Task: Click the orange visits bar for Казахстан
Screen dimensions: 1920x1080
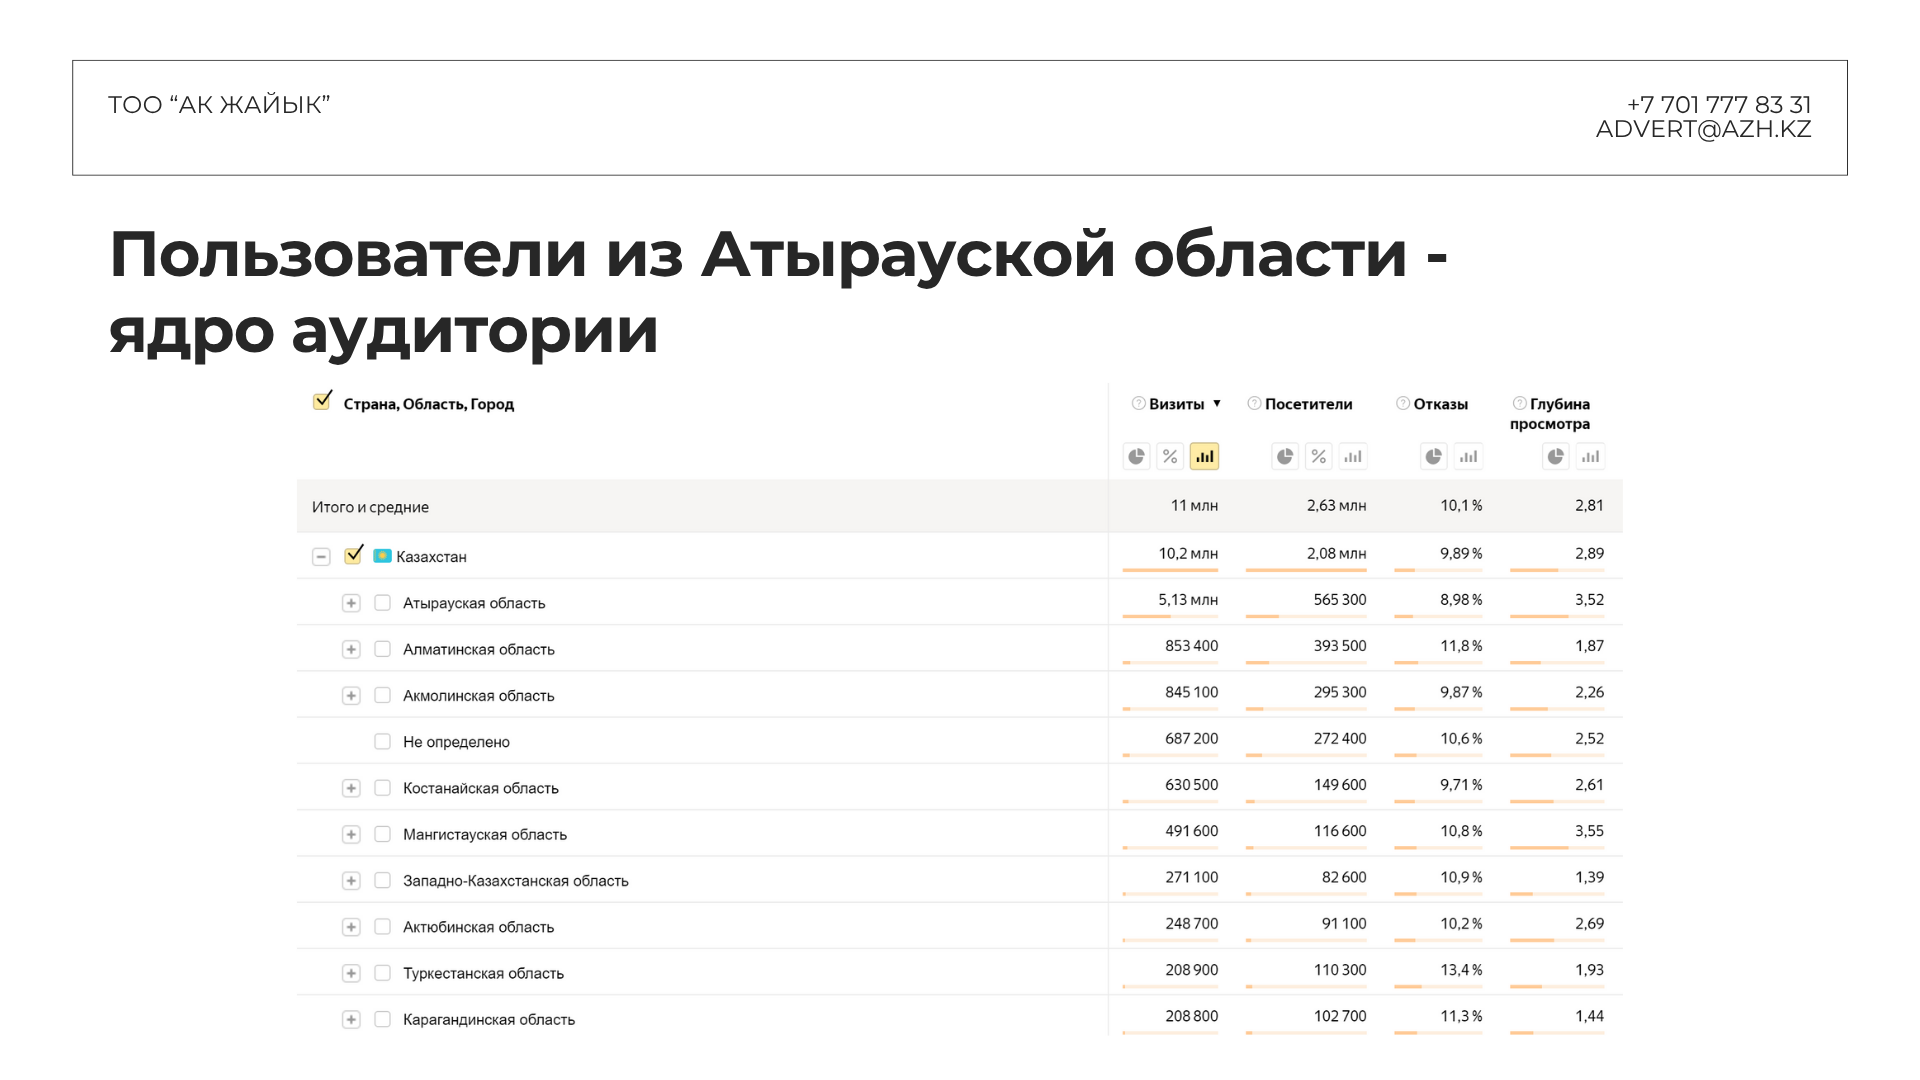Action: tap(1170, 570)
